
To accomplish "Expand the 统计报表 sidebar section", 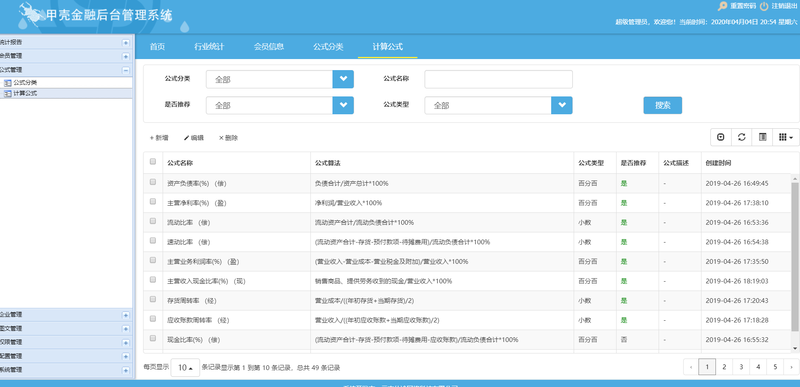I will coord(126,43).
